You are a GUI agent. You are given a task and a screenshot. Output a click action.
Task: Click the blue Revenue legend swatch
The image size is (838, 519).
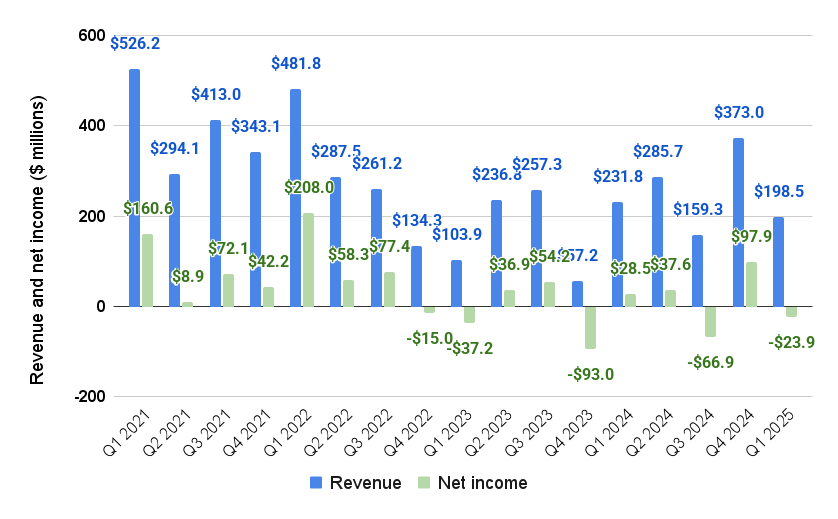(x=317, y=483)
